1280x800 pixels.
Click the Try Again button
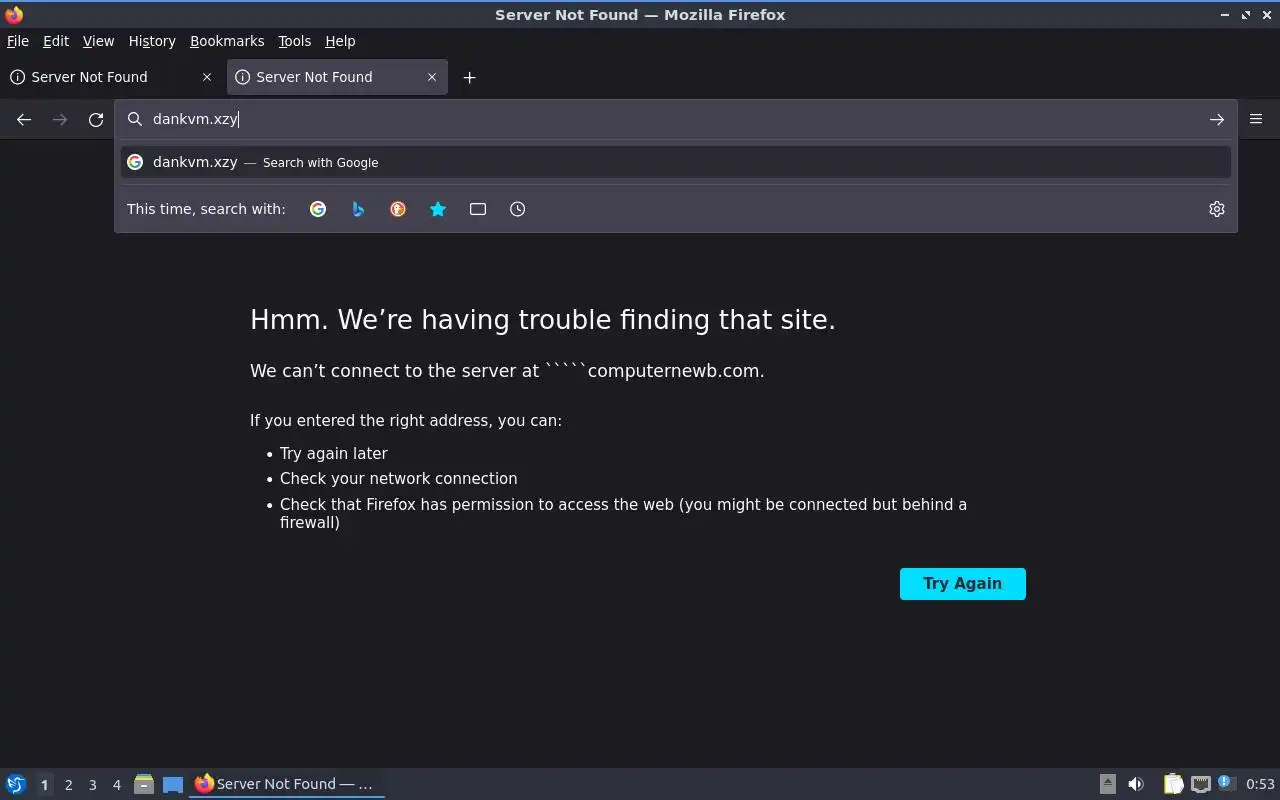962,584
